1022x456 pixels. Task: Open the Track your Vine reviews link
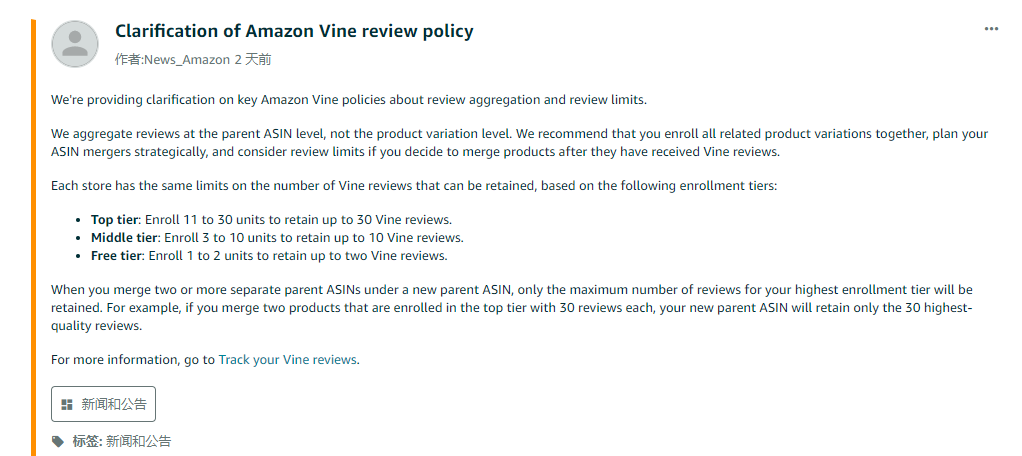tap(287, 360)
